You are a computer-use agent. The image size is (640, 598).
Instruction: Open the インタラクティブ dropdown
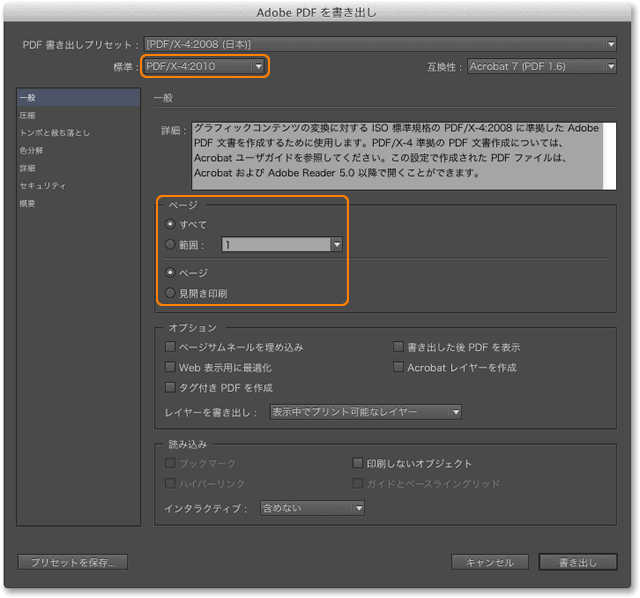pyautogui.click(x=312, y=508)
